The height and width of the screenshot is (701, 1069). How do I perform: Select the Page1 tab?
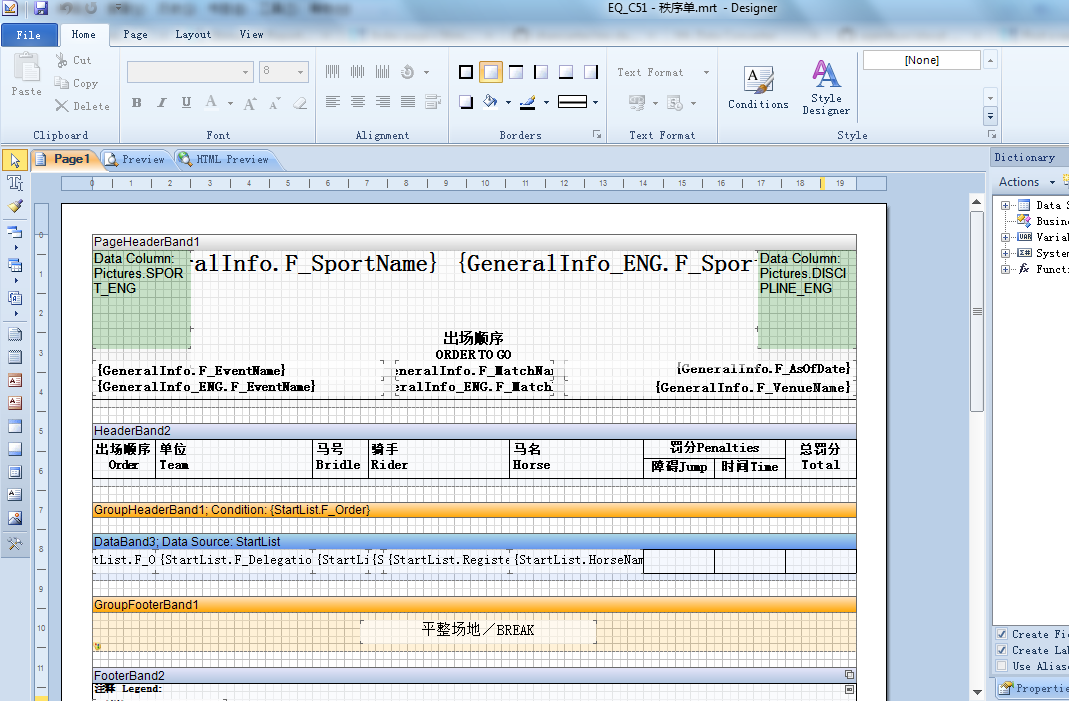coord(63,160)
